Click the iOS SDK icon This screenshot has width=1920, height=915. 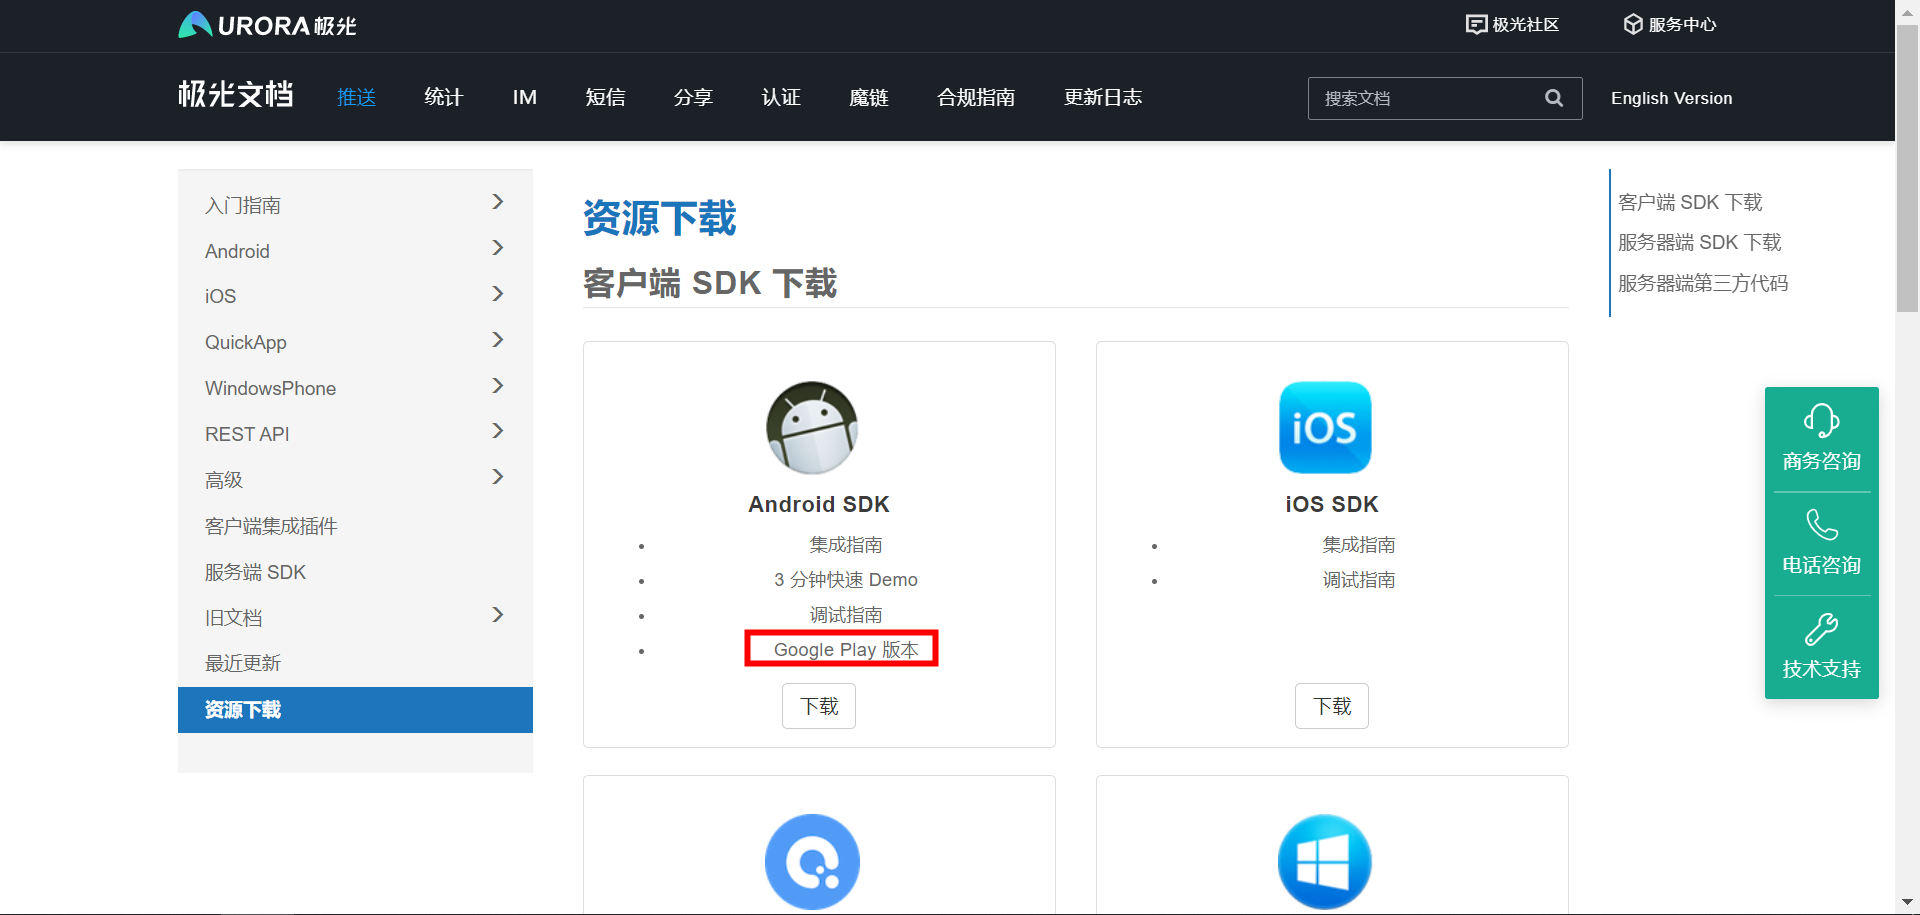(x=1325, y=428)
